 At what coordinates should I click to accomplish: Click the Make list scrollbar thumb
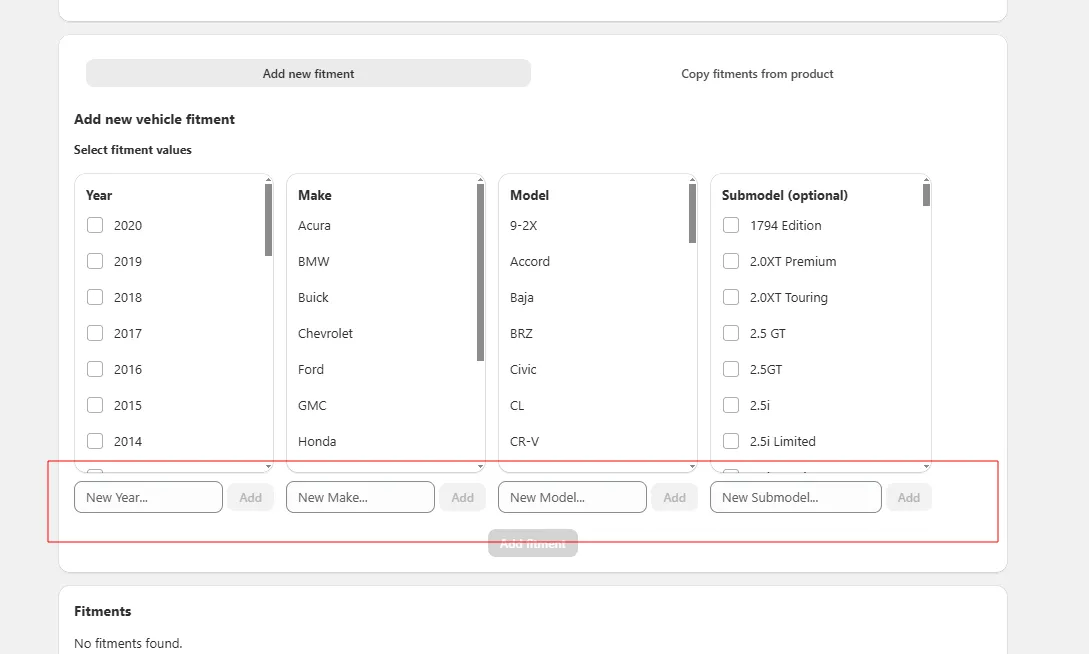click(480, 272)
